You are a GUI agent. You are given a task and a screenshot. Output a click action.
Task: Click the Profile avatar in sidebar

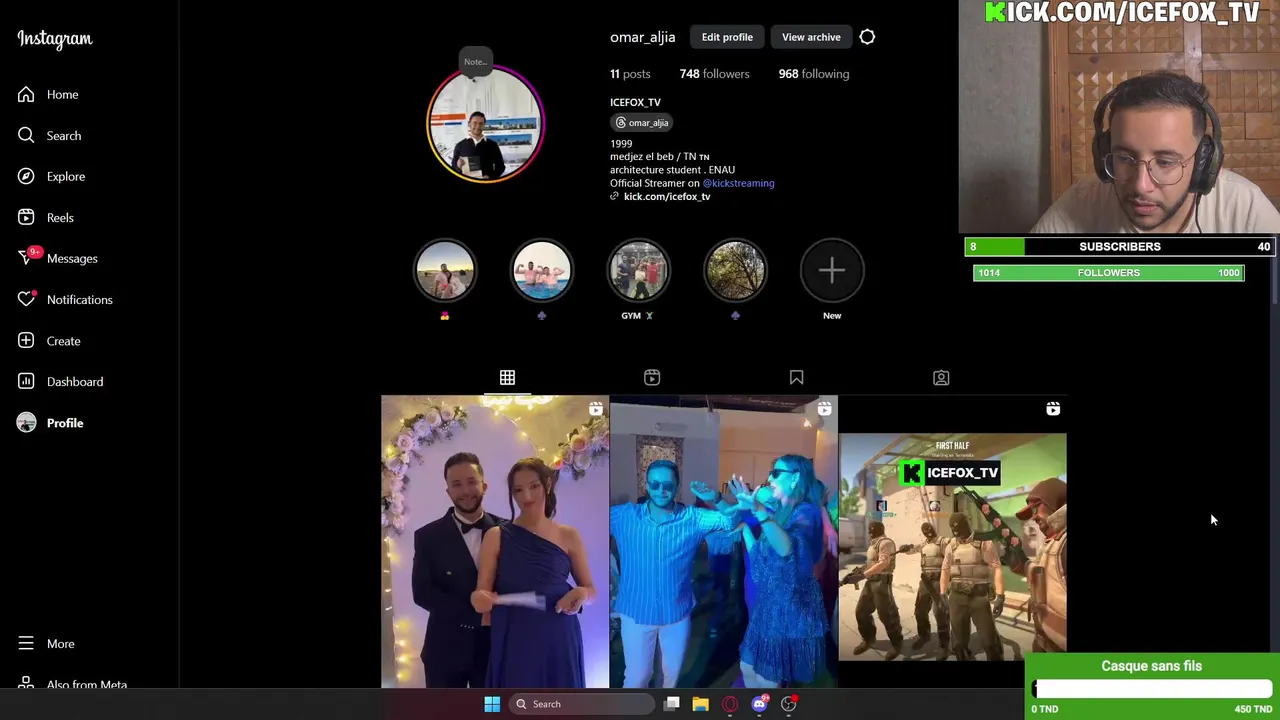coord(26,422)
